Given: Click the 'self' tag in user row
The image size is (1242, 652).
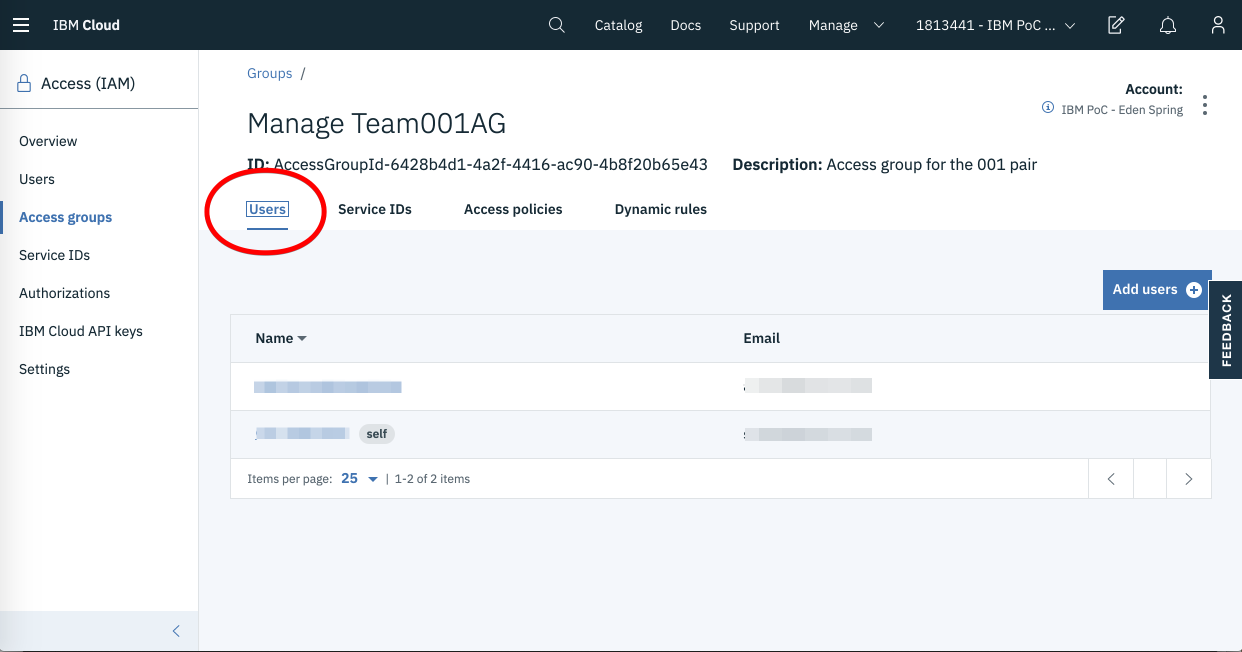Looking at the screenshot, I should coord(377,434).
